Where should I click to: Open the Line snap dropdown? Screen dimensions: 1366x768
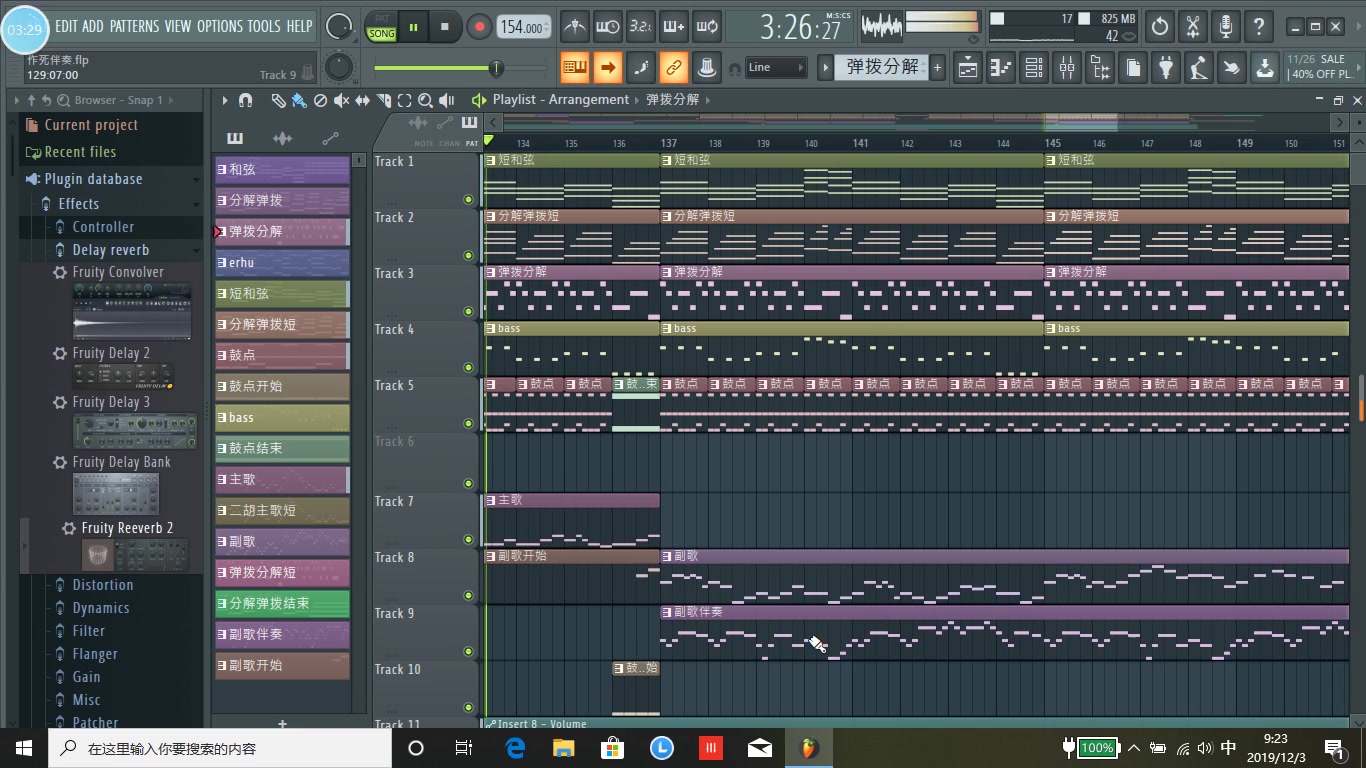pos(775,68)
